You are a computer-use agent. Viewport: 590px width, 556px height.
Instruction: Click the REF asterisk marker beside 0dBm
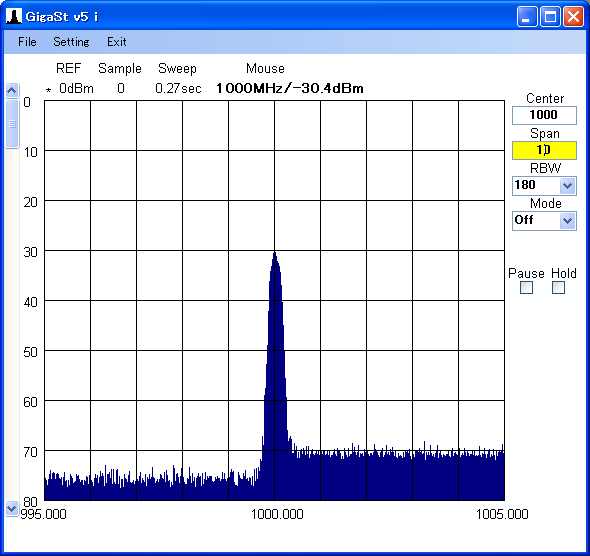(x=48, y=90)
